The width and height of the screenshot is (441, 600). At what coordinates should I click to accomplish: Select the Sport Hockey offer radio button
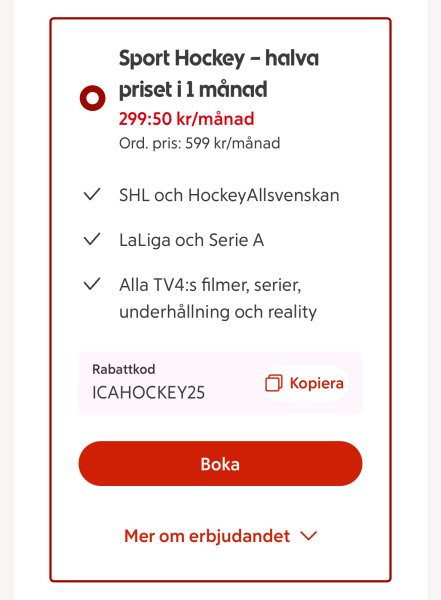coord(92,98)
